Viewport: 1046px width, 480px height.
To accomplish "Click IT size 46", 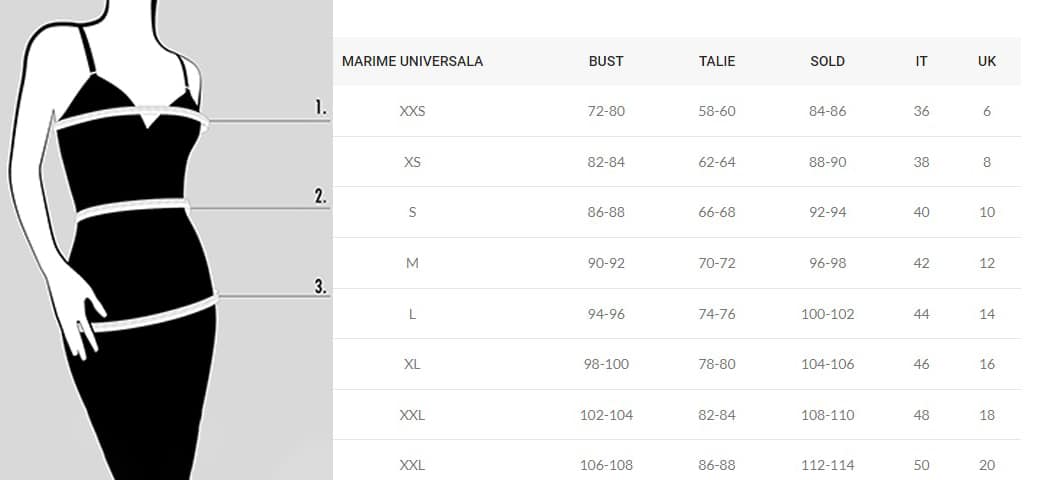I will click(921, 364).
